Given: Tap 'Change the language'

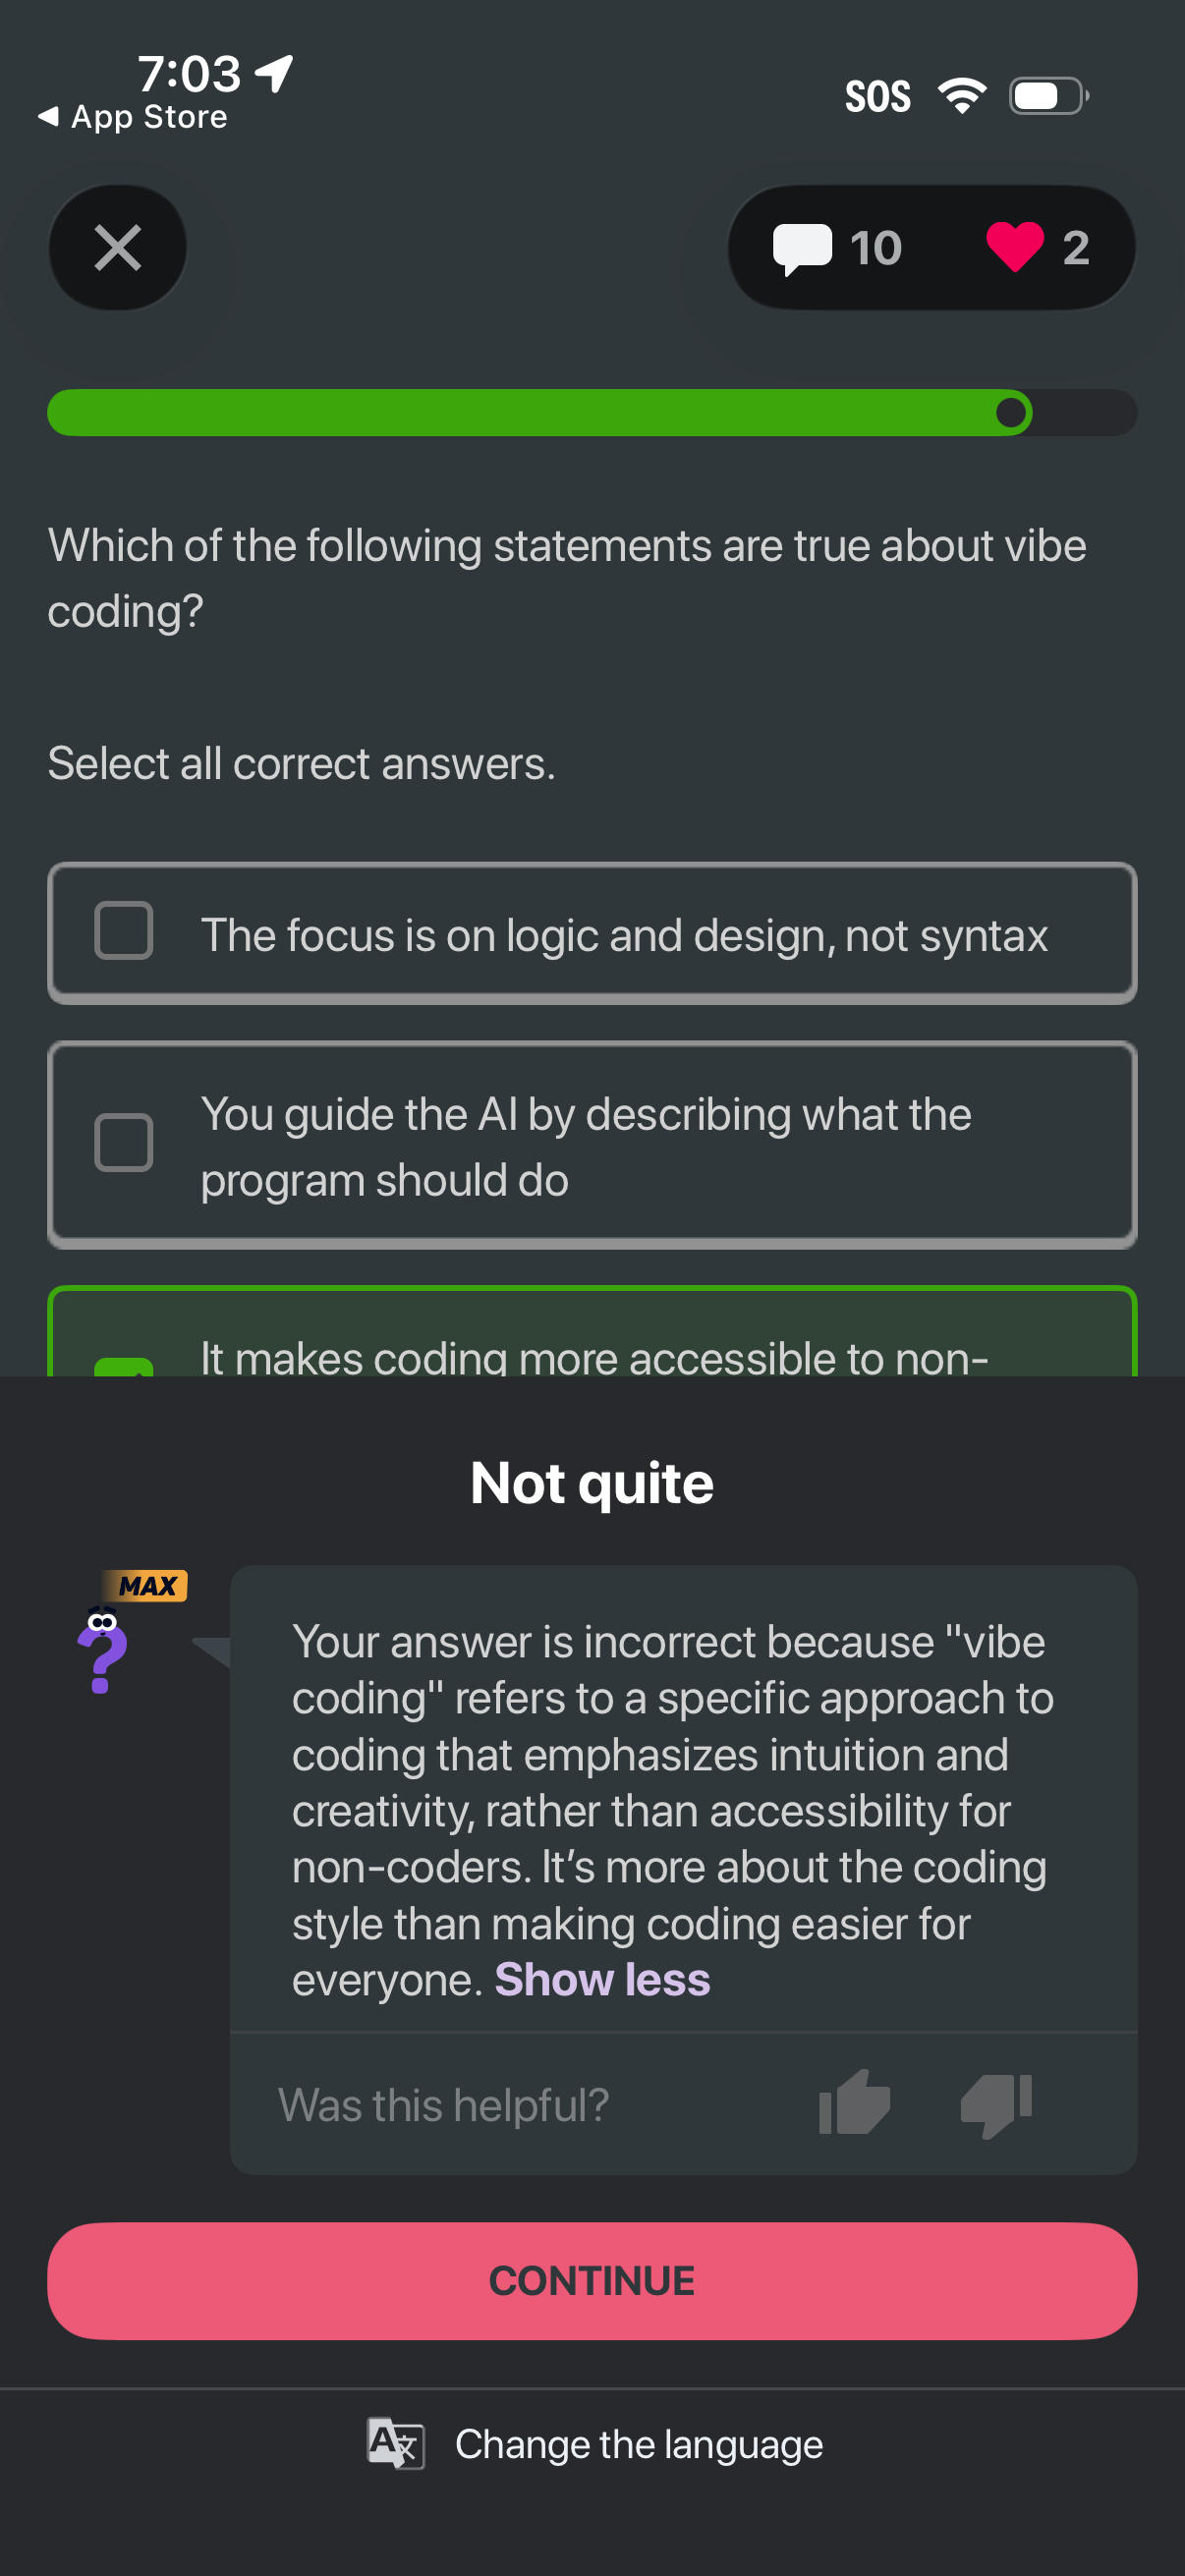Looking at the screenshot, I should [638, 2444].
